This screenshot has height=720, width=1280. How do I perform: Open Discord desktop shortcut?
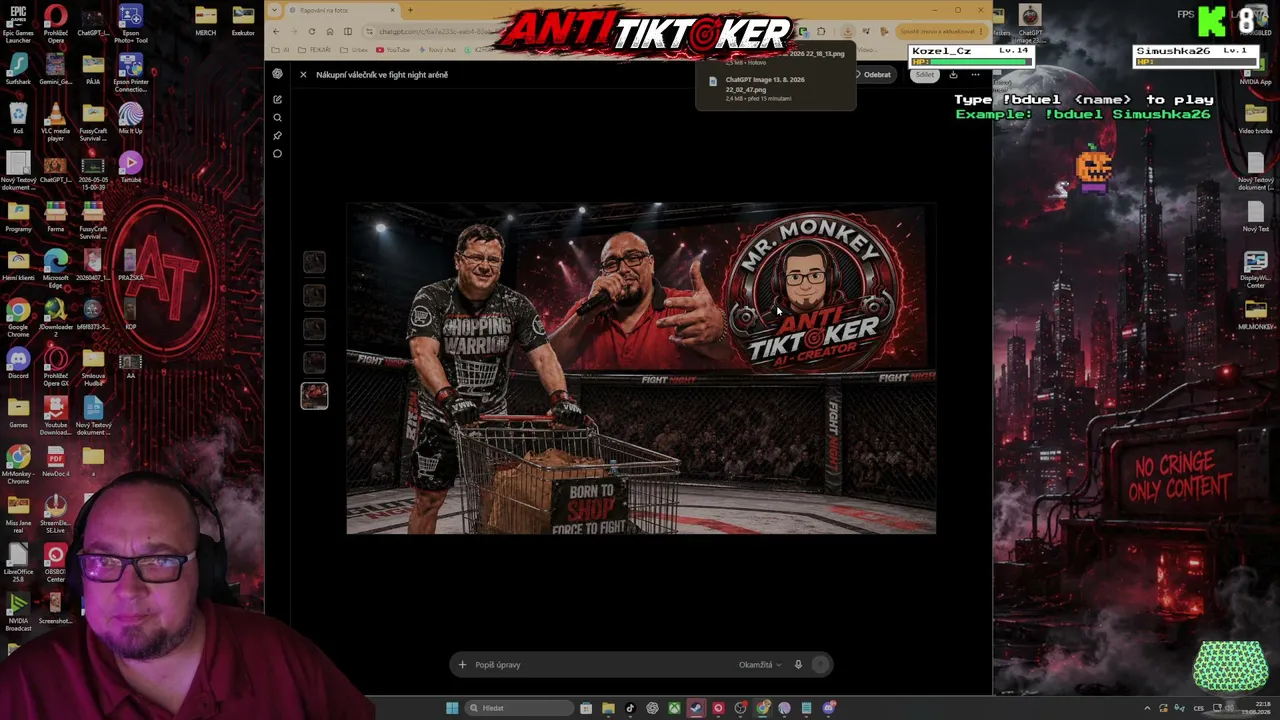point(18,364)
